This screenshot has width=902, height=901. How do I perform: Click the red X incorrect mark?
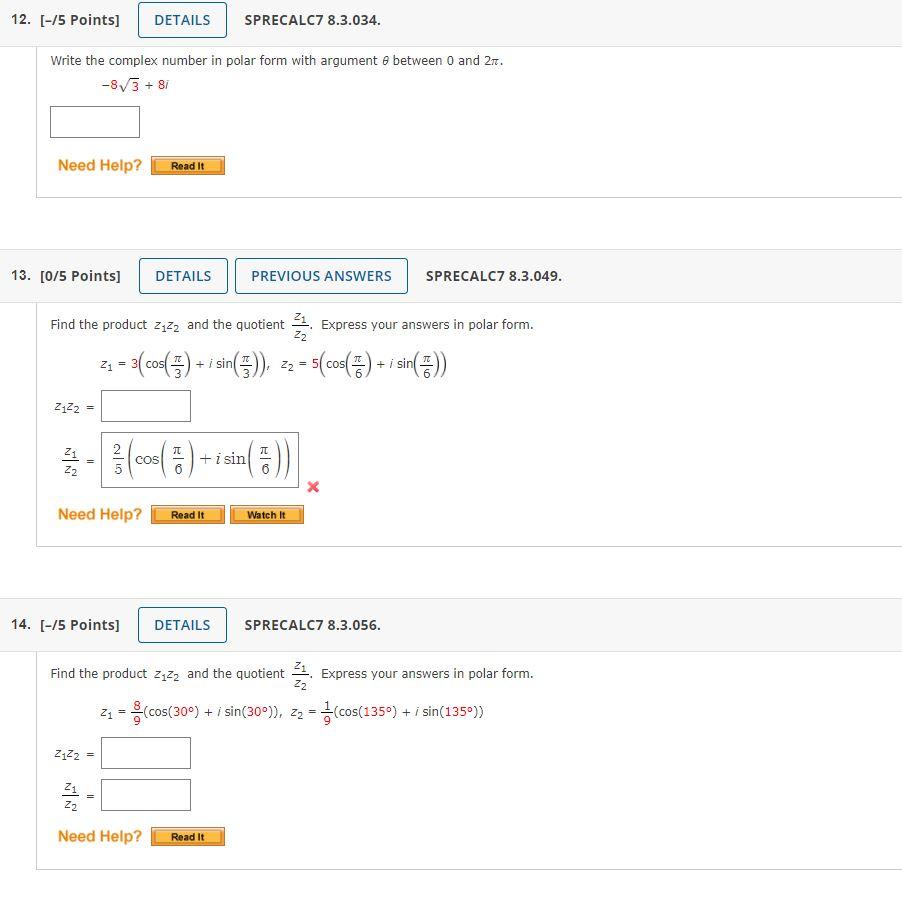point(313,487)
